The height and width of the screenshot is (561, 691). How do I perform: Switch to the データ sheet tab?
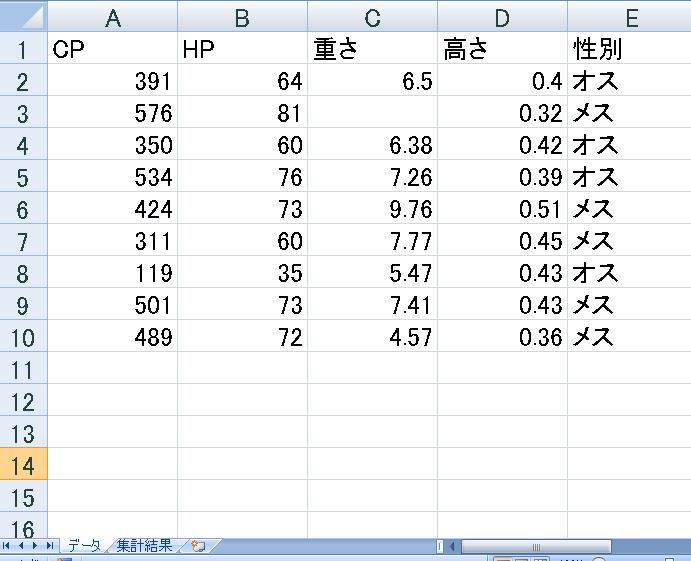pyautogui.click(x=84, y=546)
